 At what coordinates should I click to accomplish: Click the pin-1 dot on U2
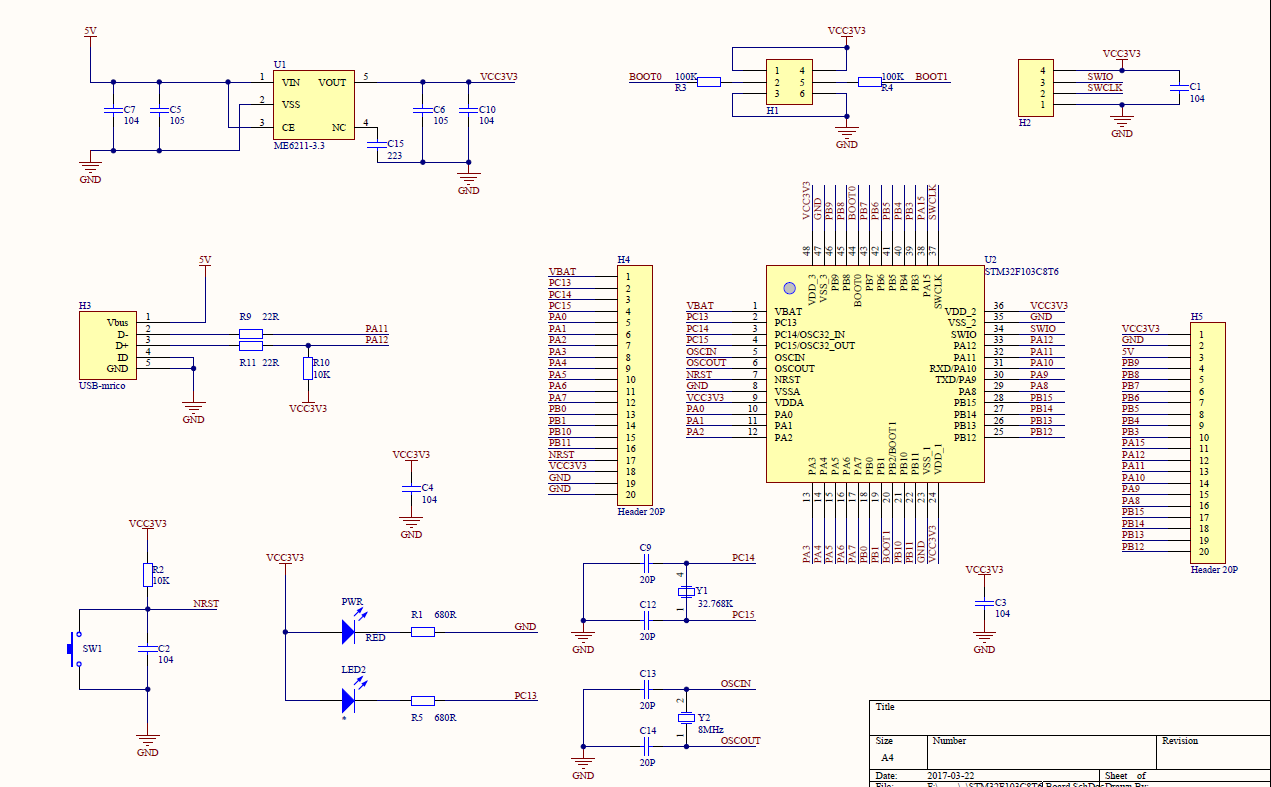[x=789, y=288]
